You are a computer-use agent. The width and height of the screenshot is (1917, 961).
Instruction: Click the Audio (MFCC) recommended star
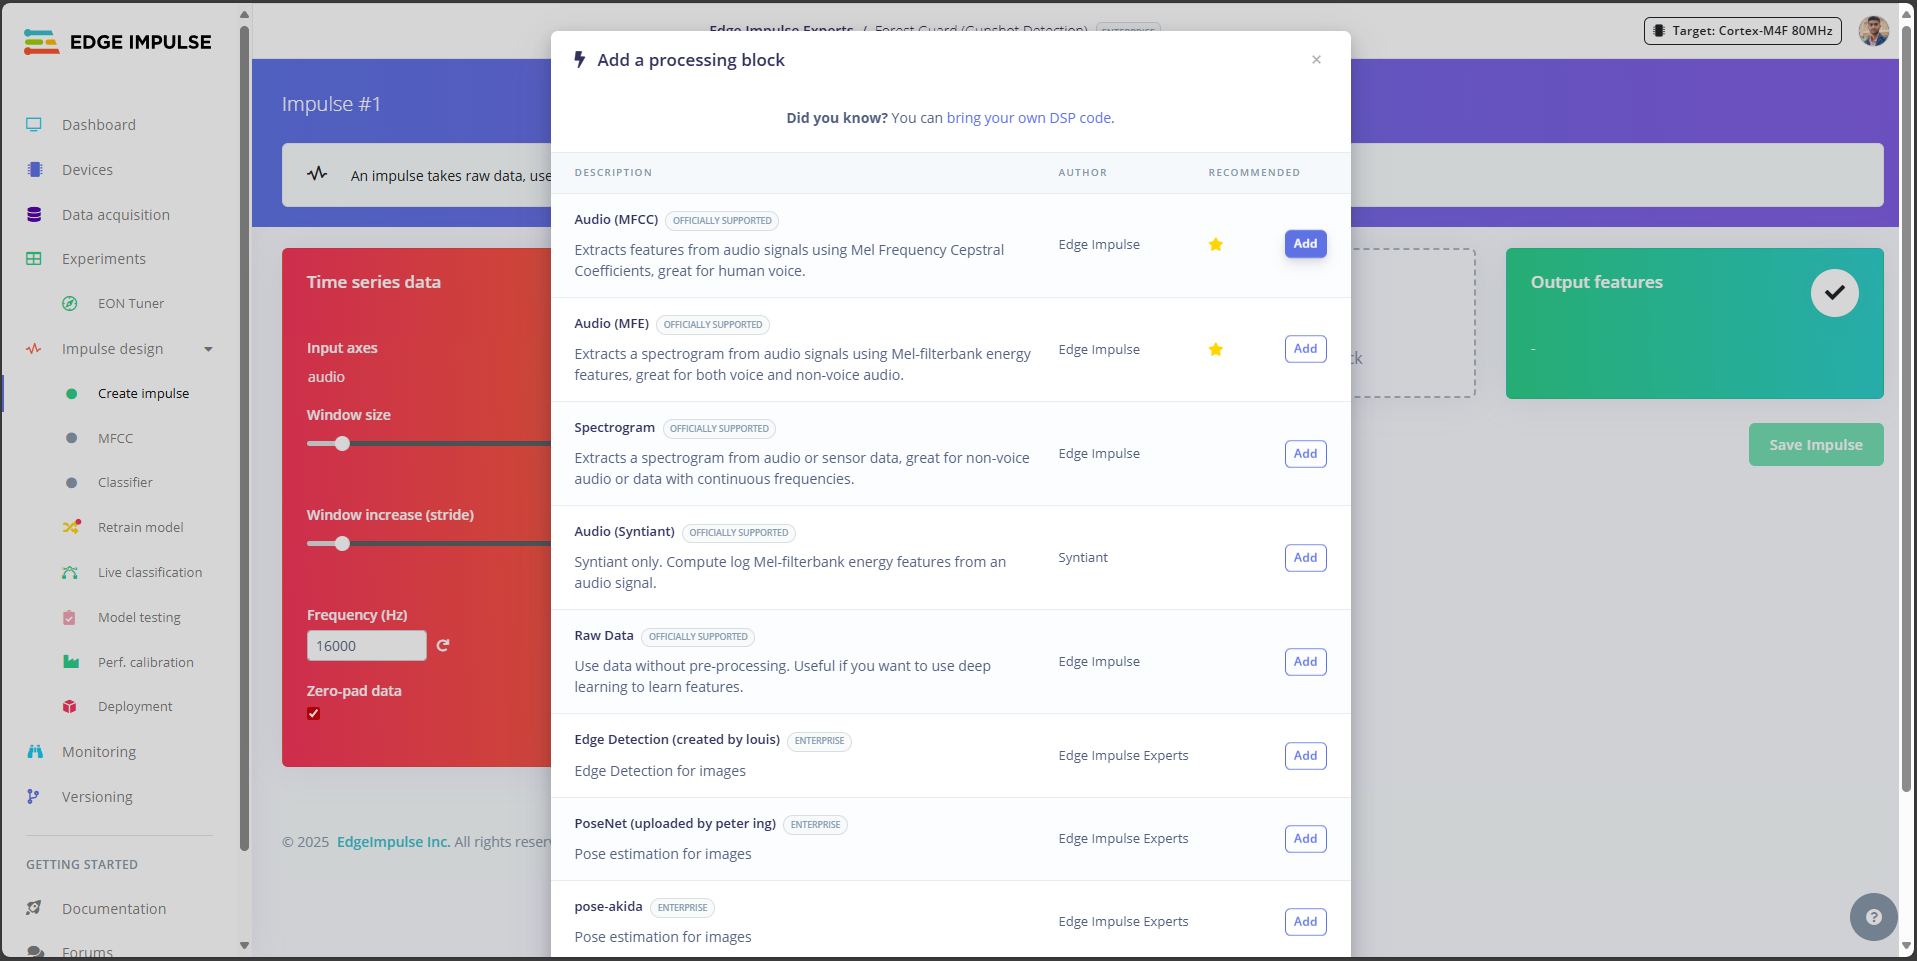[1216, 245]
